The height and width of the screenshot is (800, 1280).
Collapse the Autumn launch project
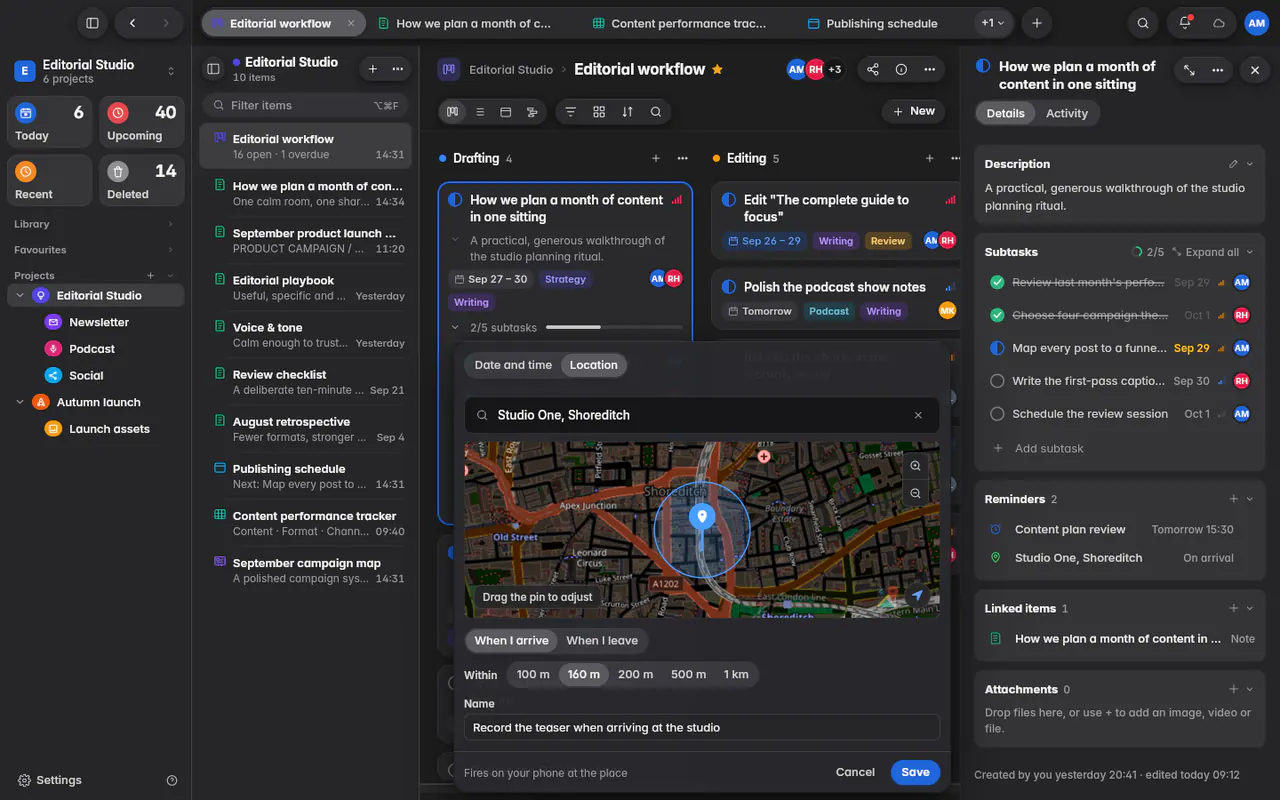(20, 402)
